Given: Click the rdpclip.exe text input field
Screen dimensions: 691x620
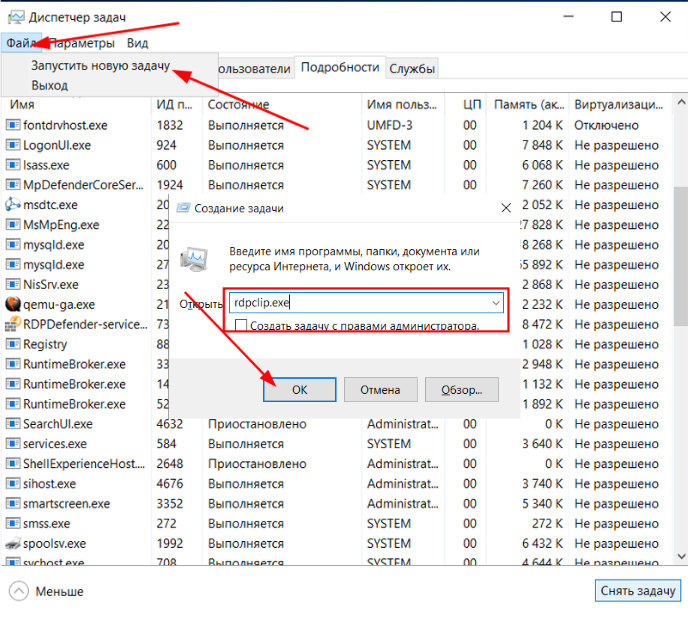Looking at the screenshot, I should coord(360,302).
